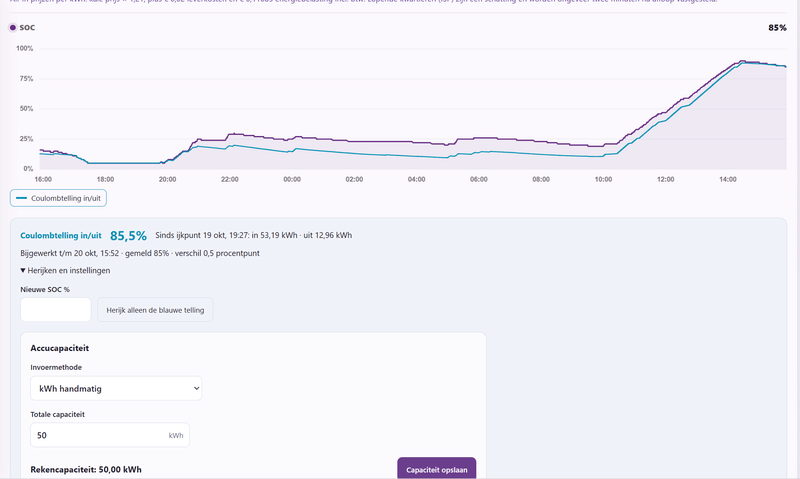Screen dimensions: 800x479
Task: Click the 100% axis label
Action: [x=24, y=48]
